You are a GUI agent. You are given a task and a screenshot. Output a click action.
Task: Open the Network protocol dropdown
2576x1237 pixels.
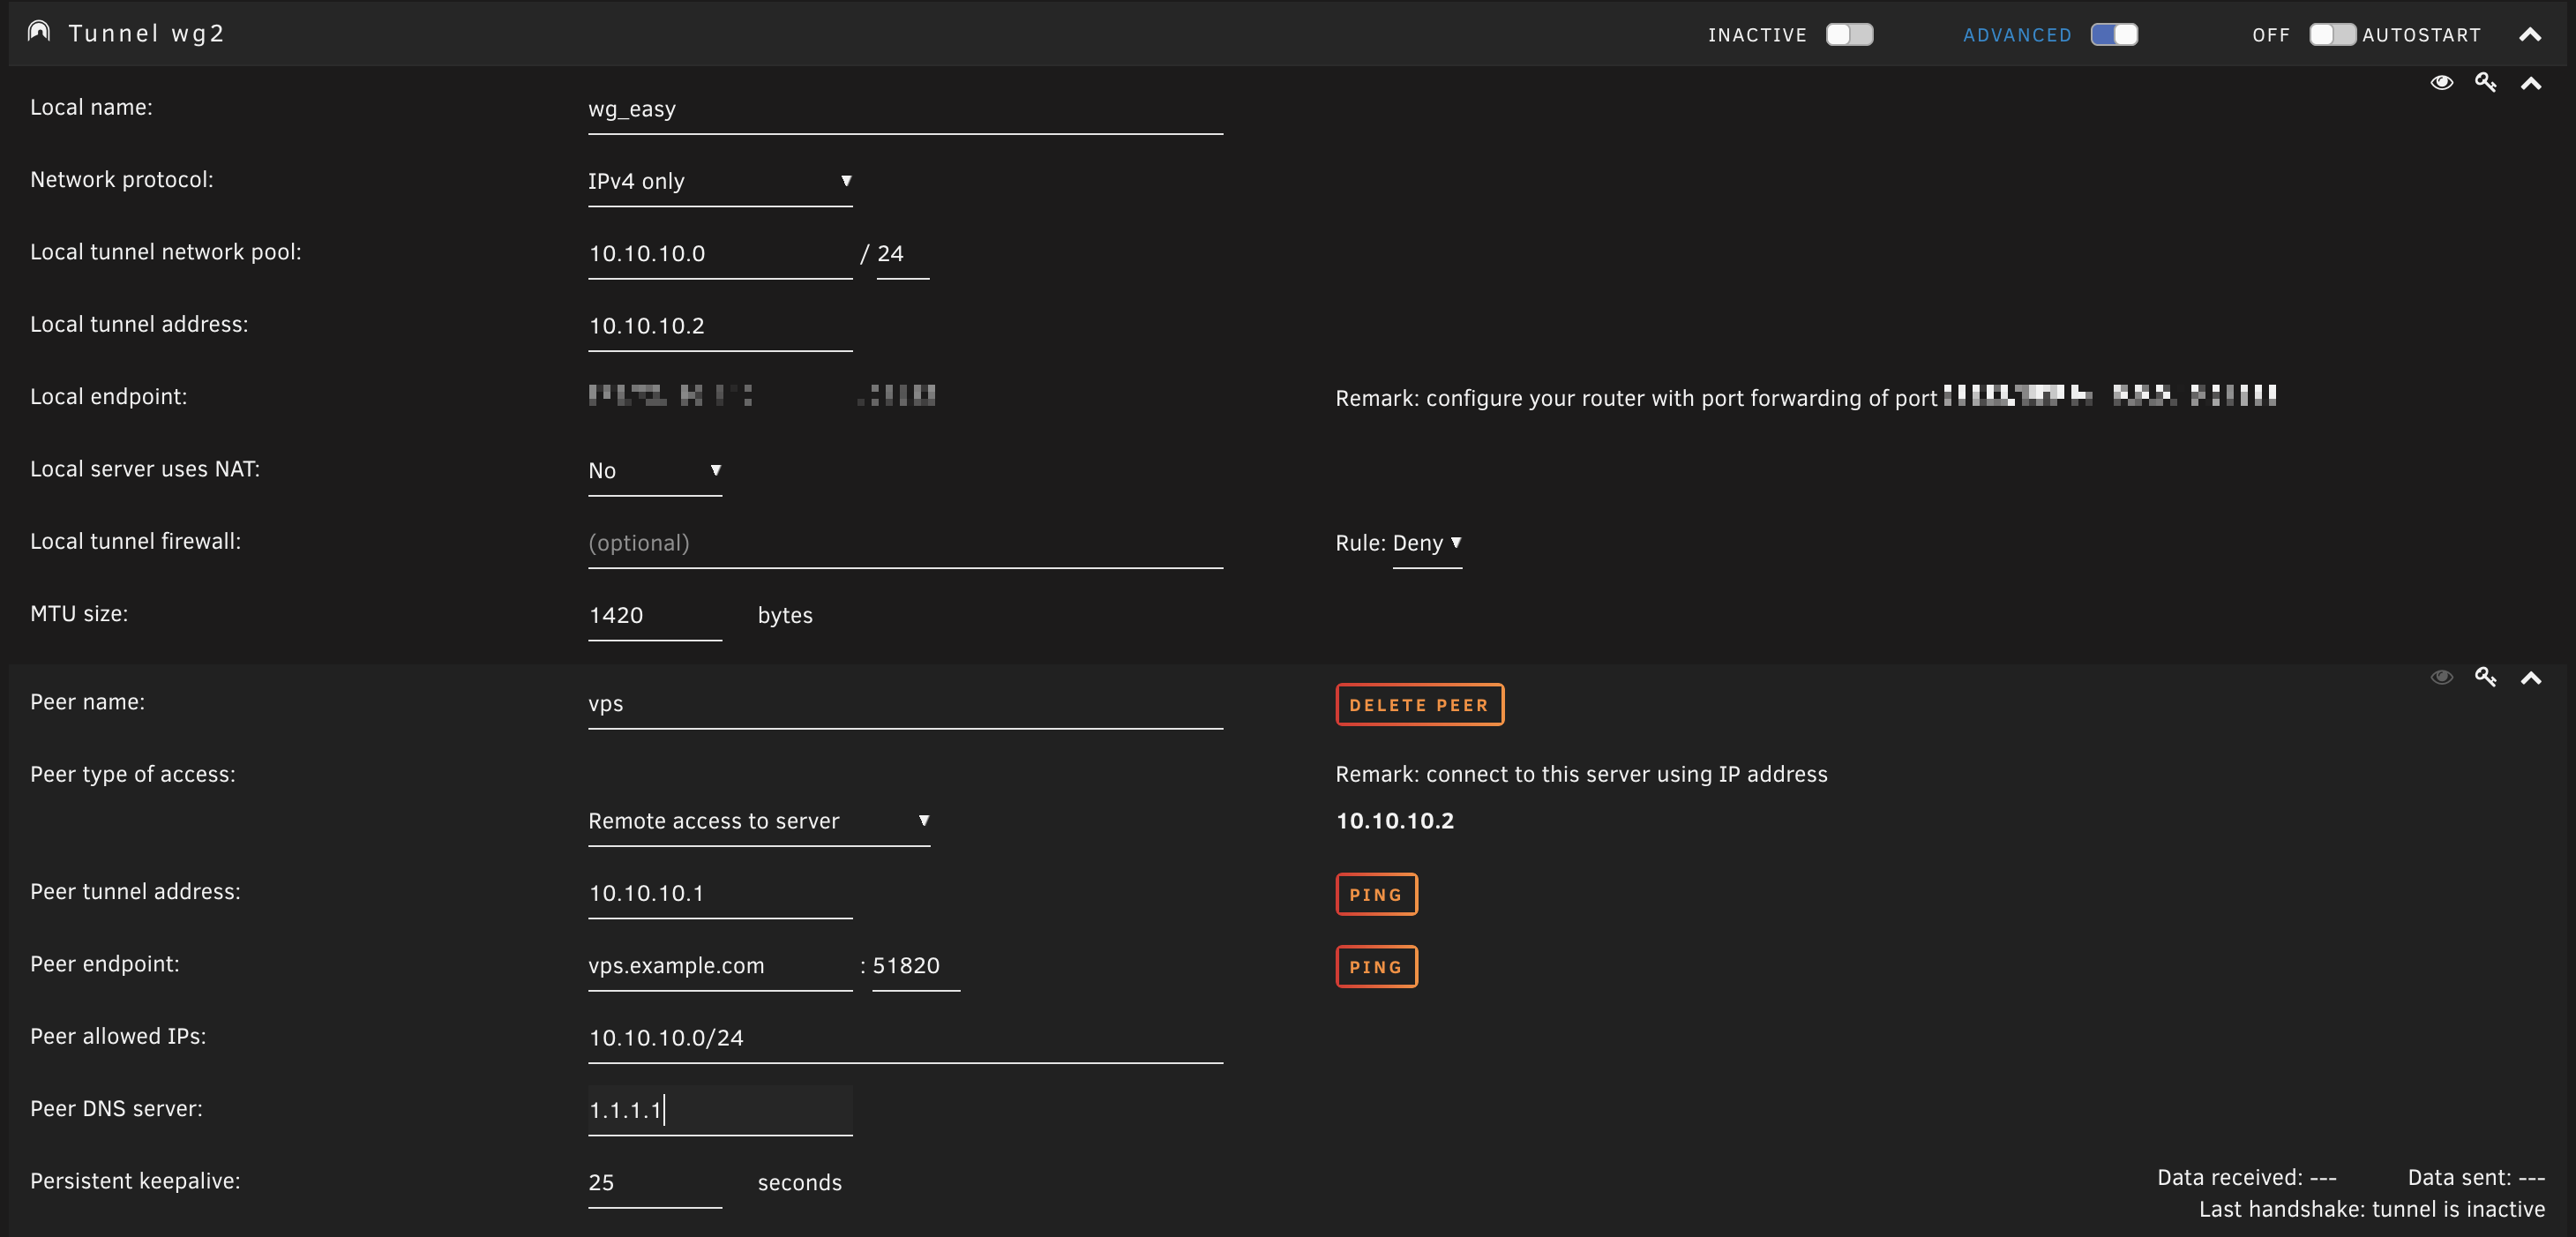(719, 181)
